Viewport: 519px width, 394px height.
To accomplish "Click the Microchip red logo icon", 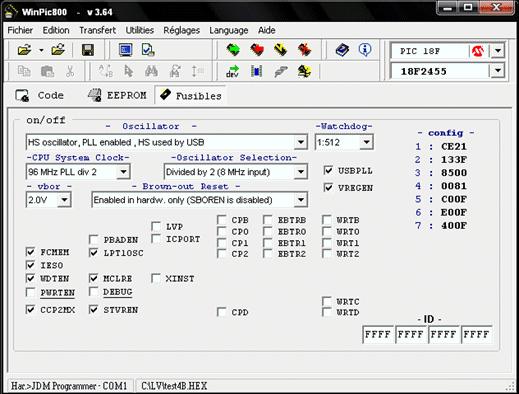I will 478,51.
